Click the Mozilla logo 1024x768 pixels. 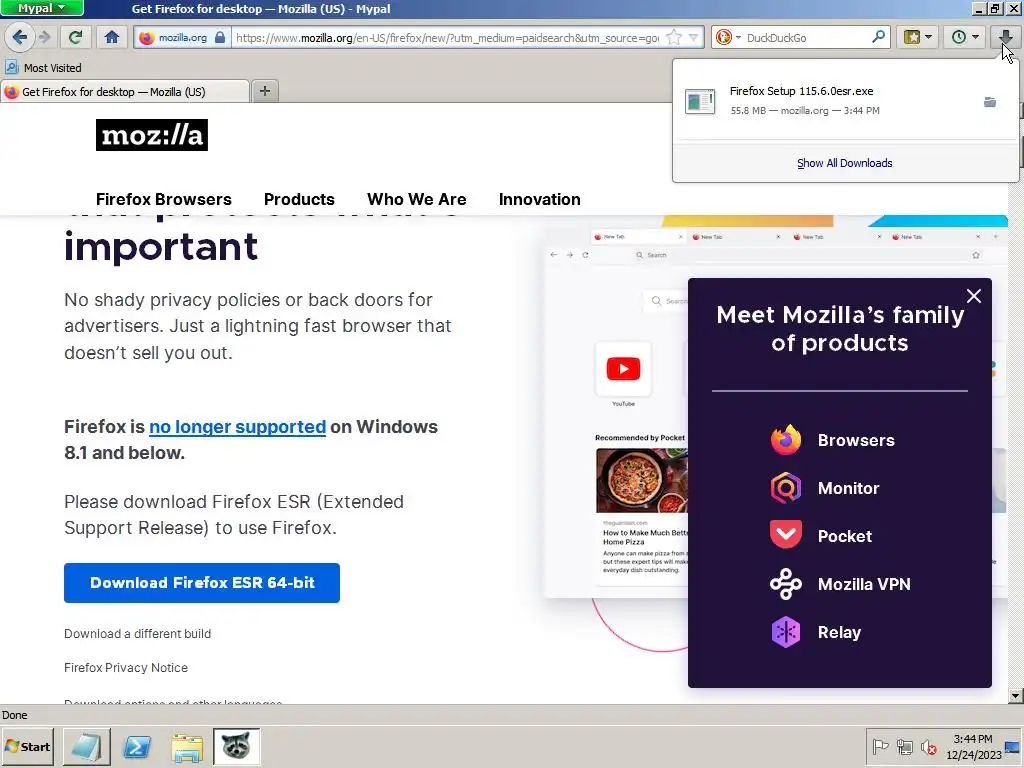coord(152,135)
